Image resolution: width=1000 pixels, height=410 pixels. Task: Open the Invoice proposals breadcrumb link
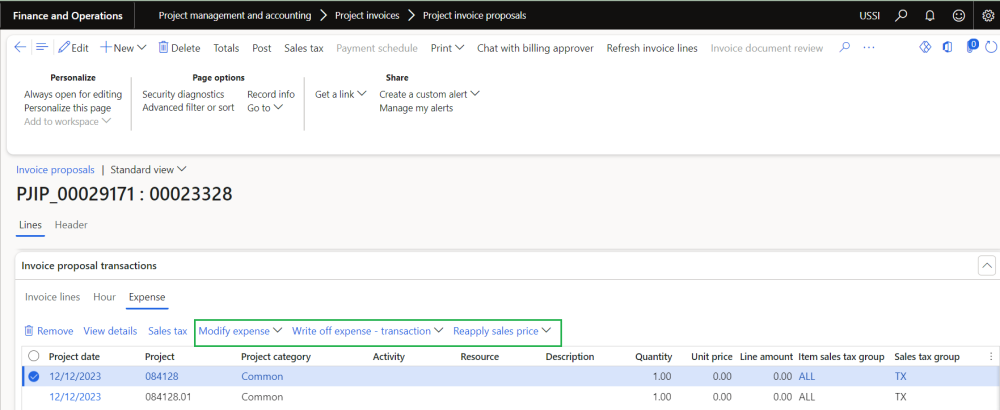coord(55,170)
